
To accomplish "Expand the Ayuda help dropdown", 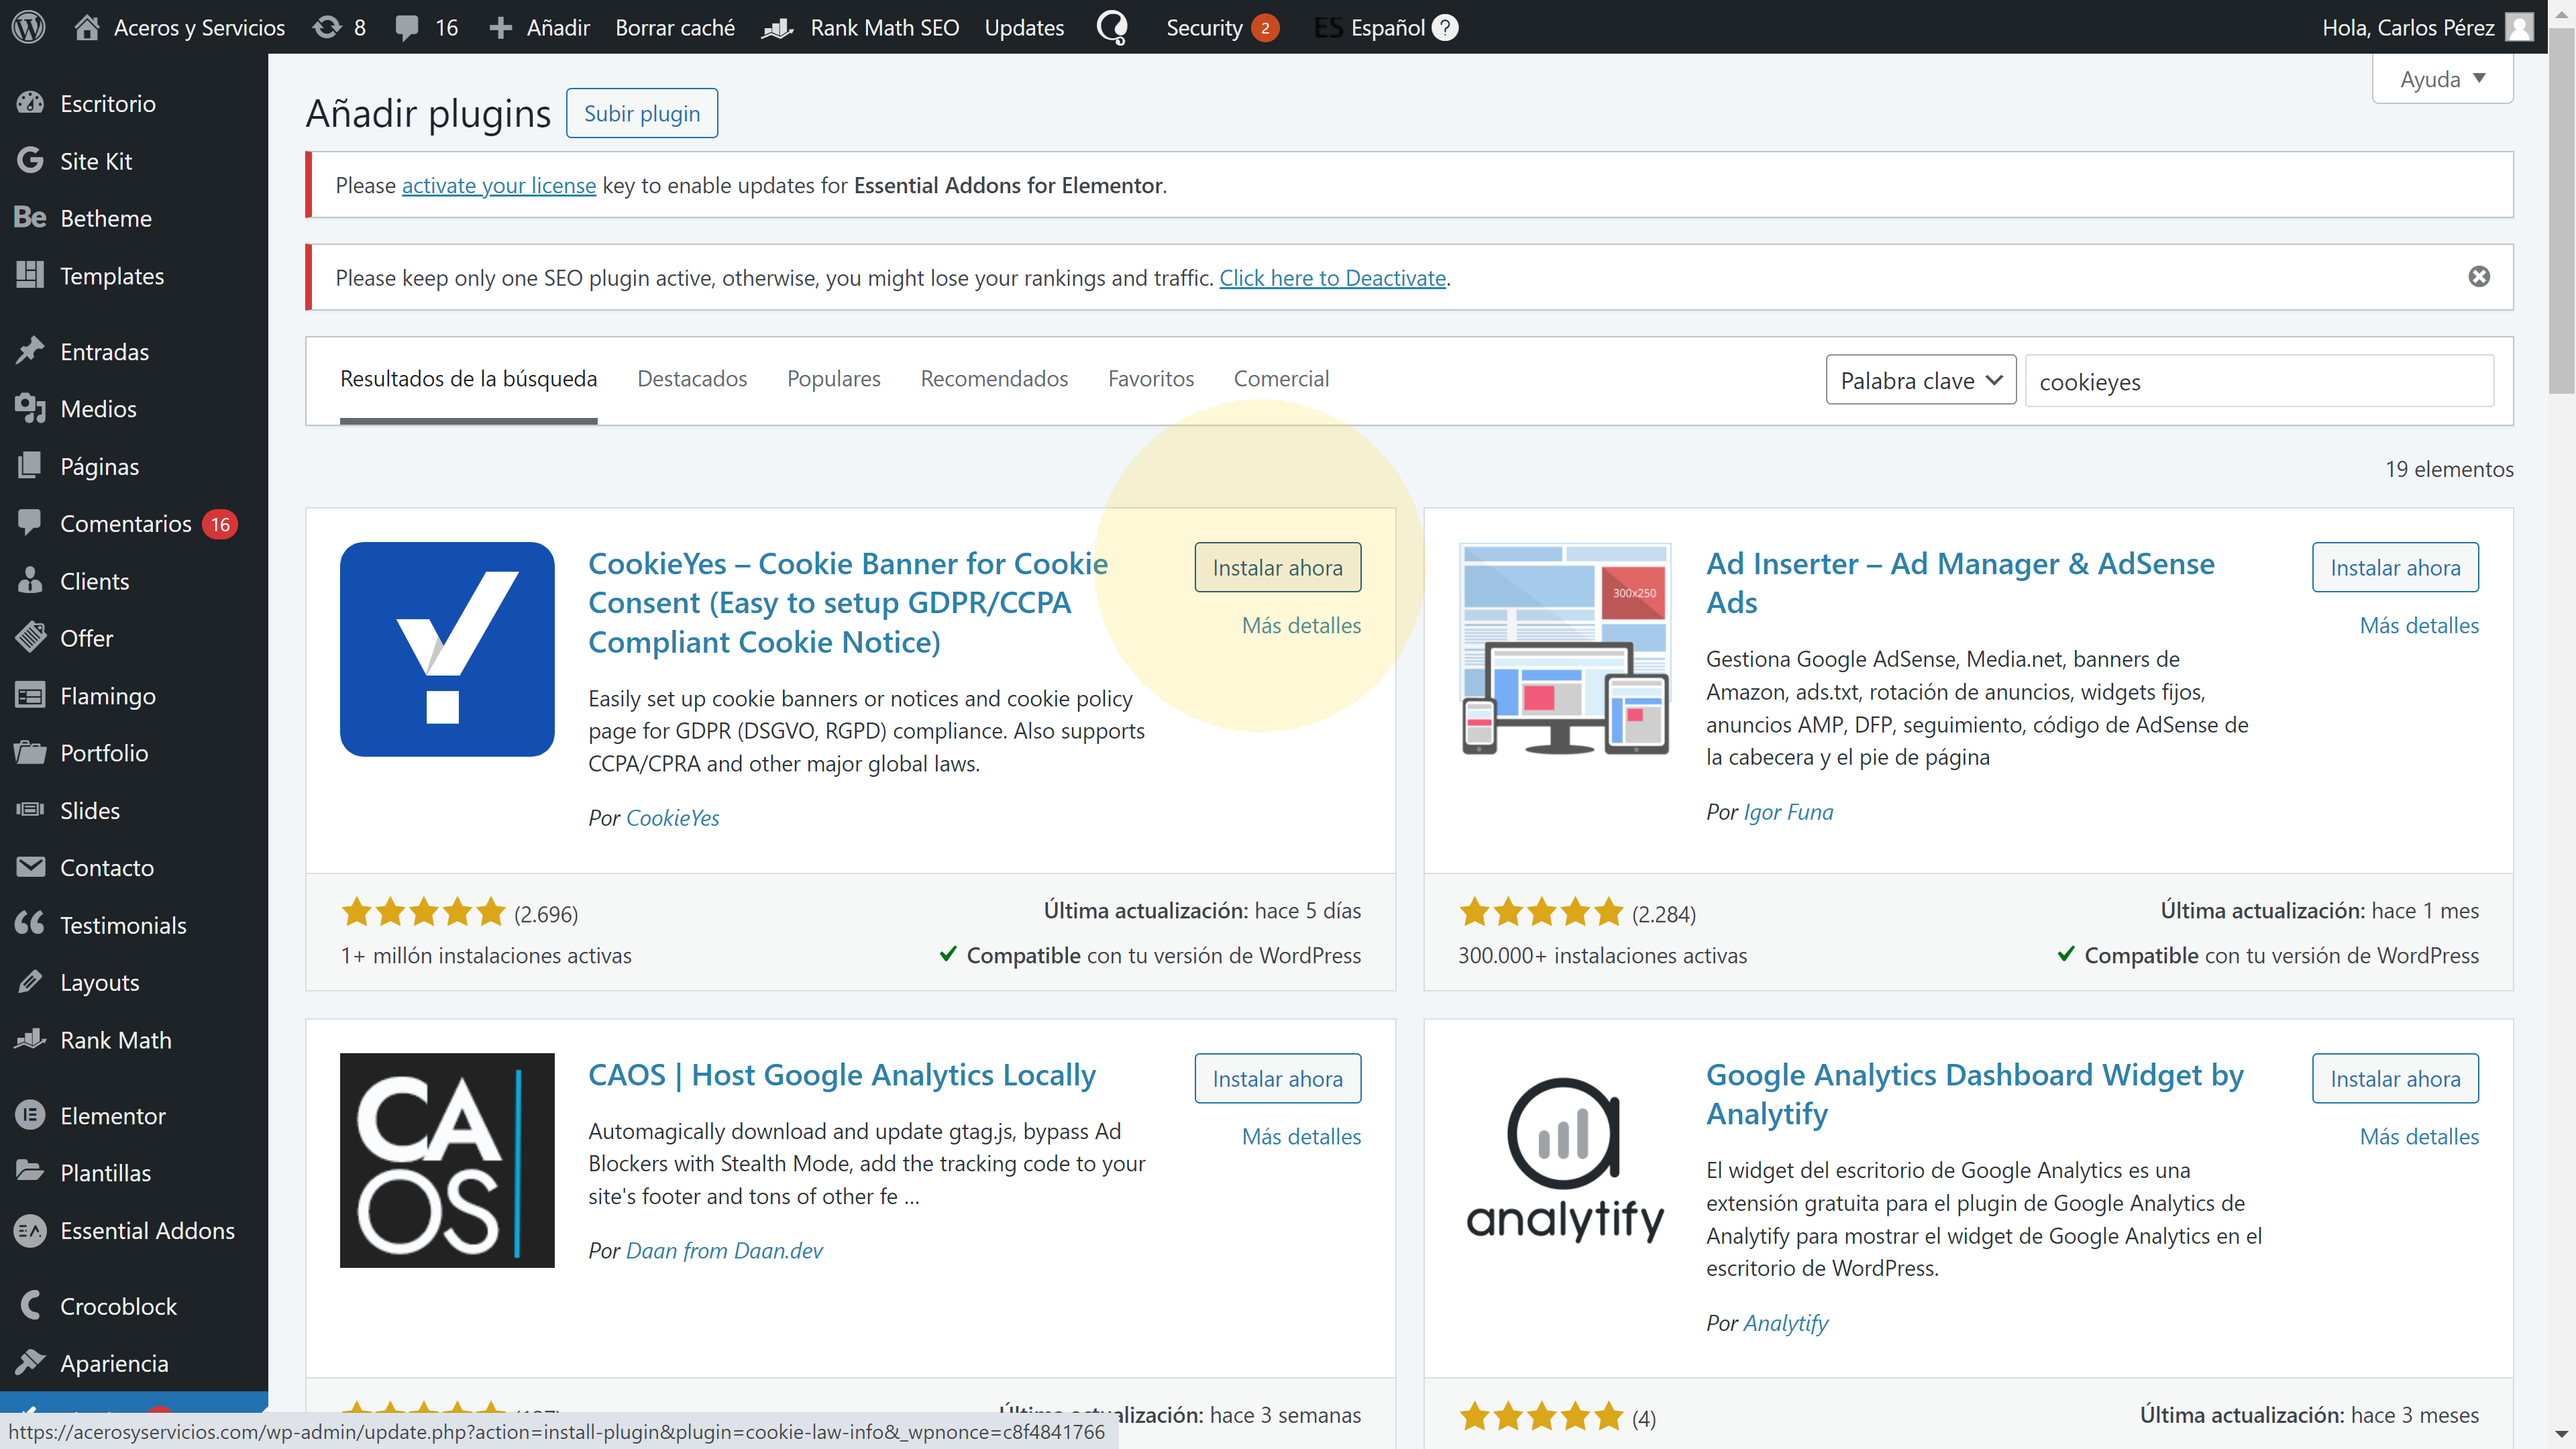I will [x=2442, y=79].
